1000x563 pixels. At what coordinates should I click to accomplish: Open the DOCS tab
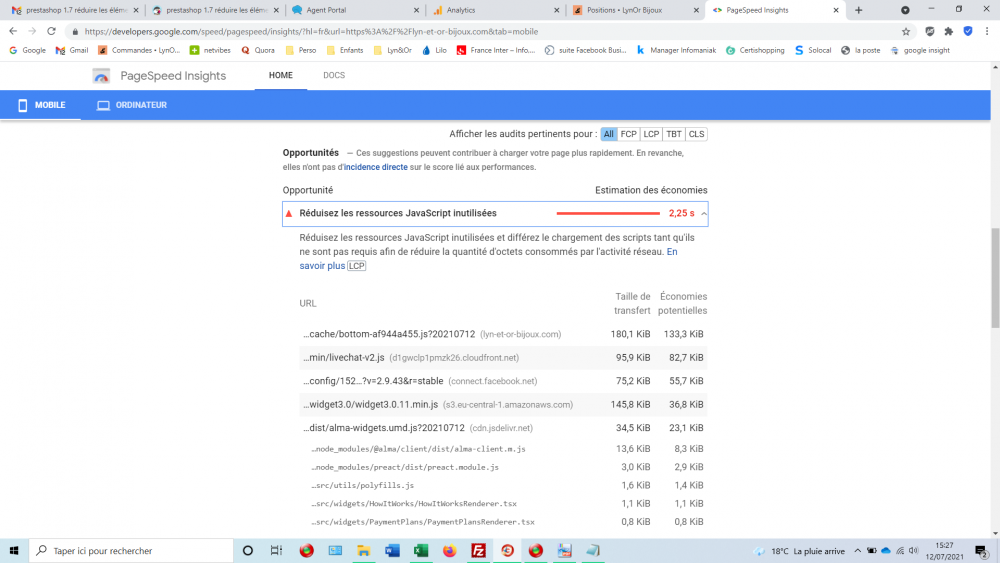click(x=334, y=75)
